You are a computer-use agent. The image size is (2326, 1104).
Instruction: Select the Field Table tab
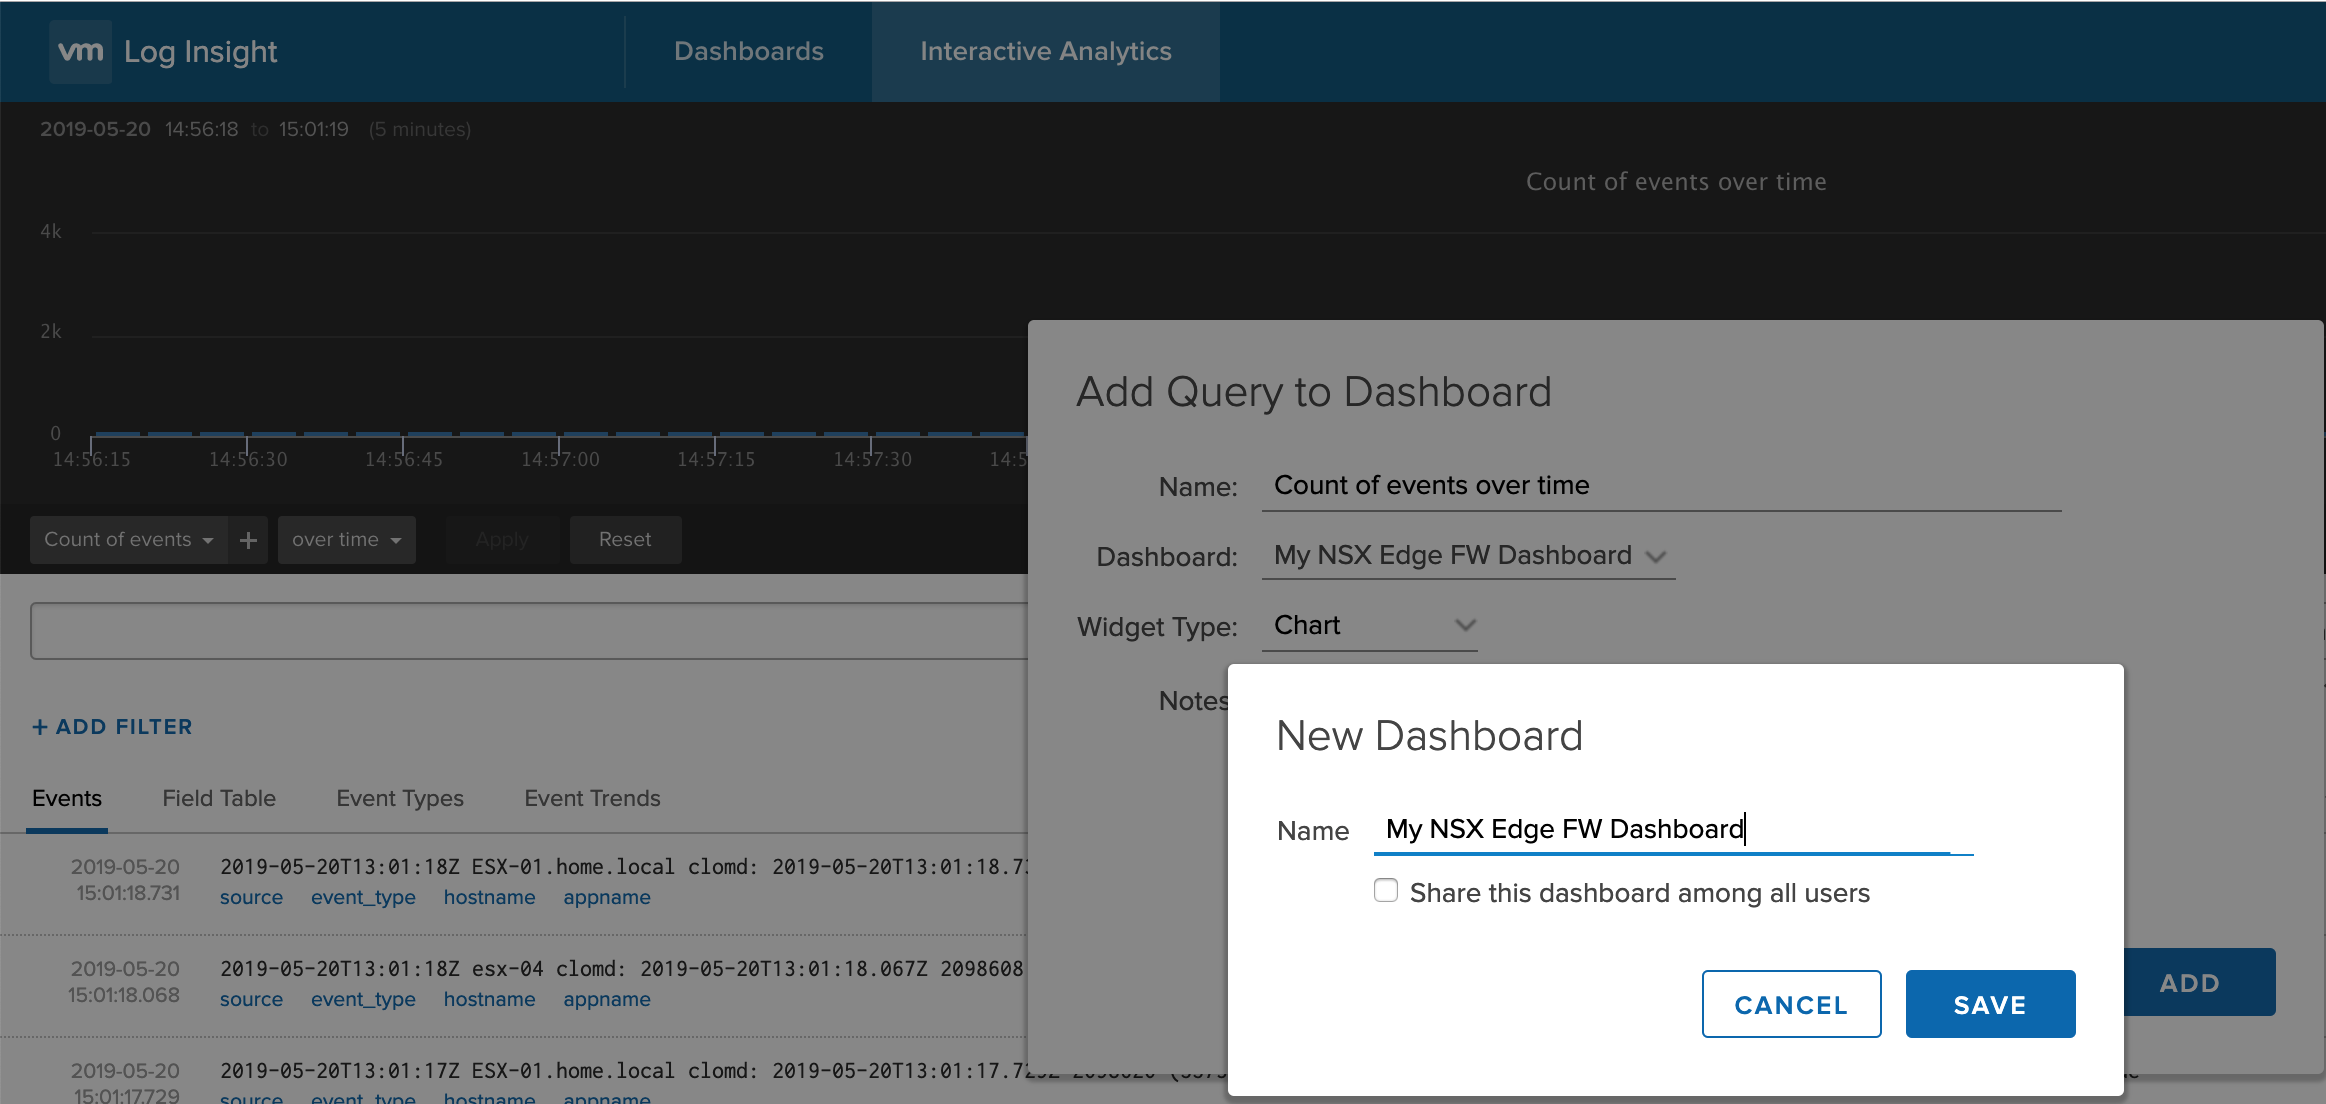(x=219, y=798)
